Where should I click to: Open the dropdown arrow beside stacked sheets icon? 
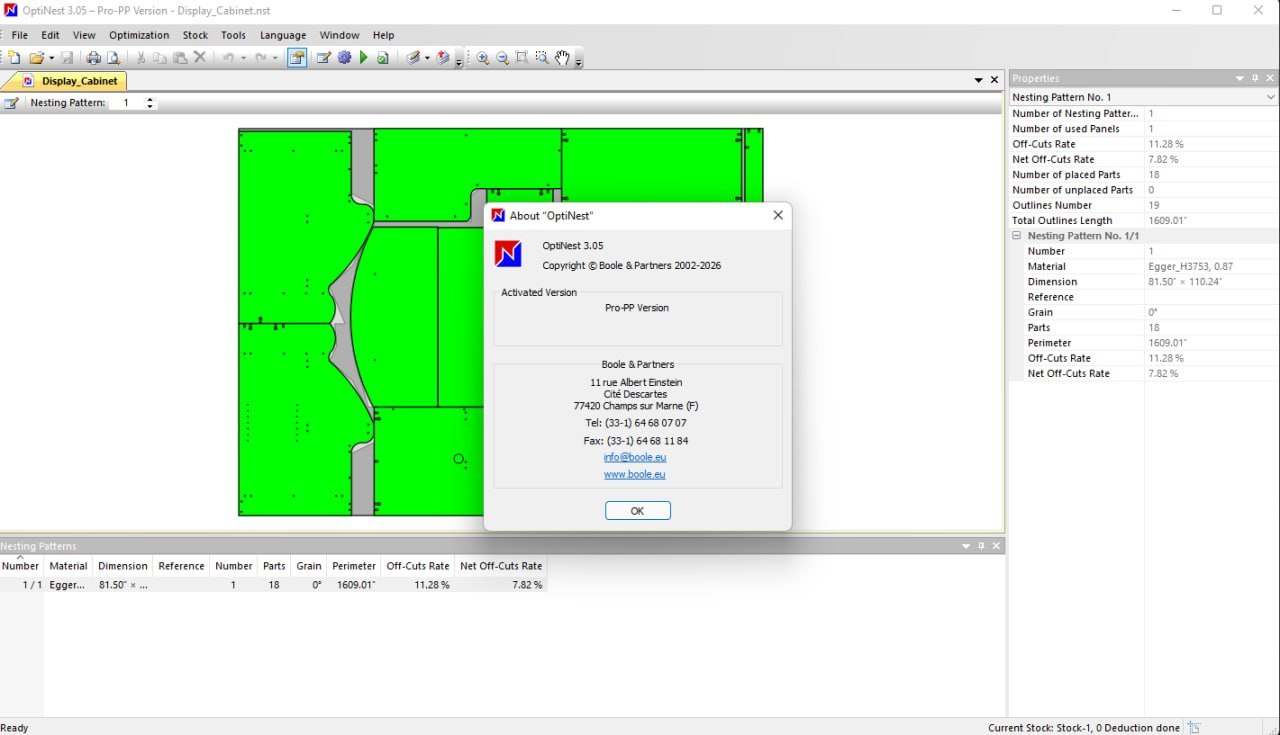pos(427,58)
